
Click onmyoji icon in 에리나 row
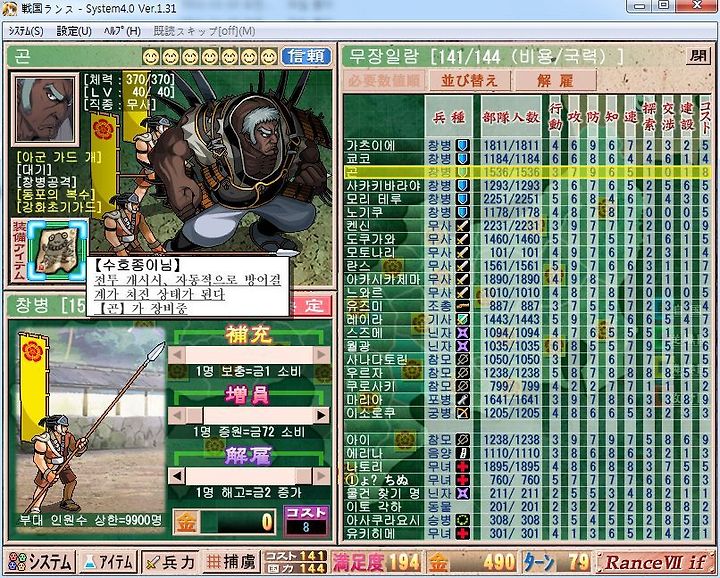pyautogui.click(x=462, y=453)
